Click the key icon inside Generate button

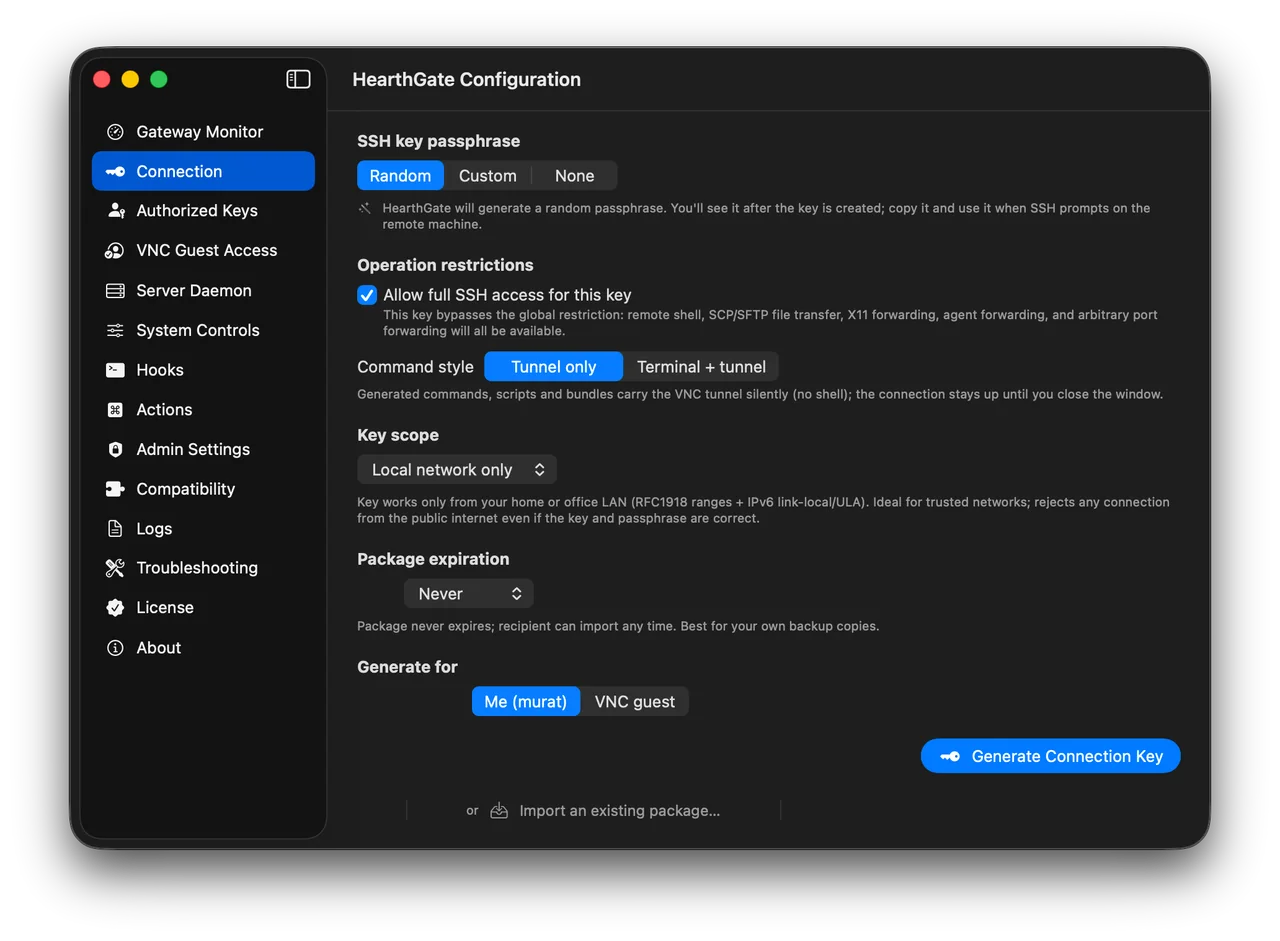(x=950, y=756)
